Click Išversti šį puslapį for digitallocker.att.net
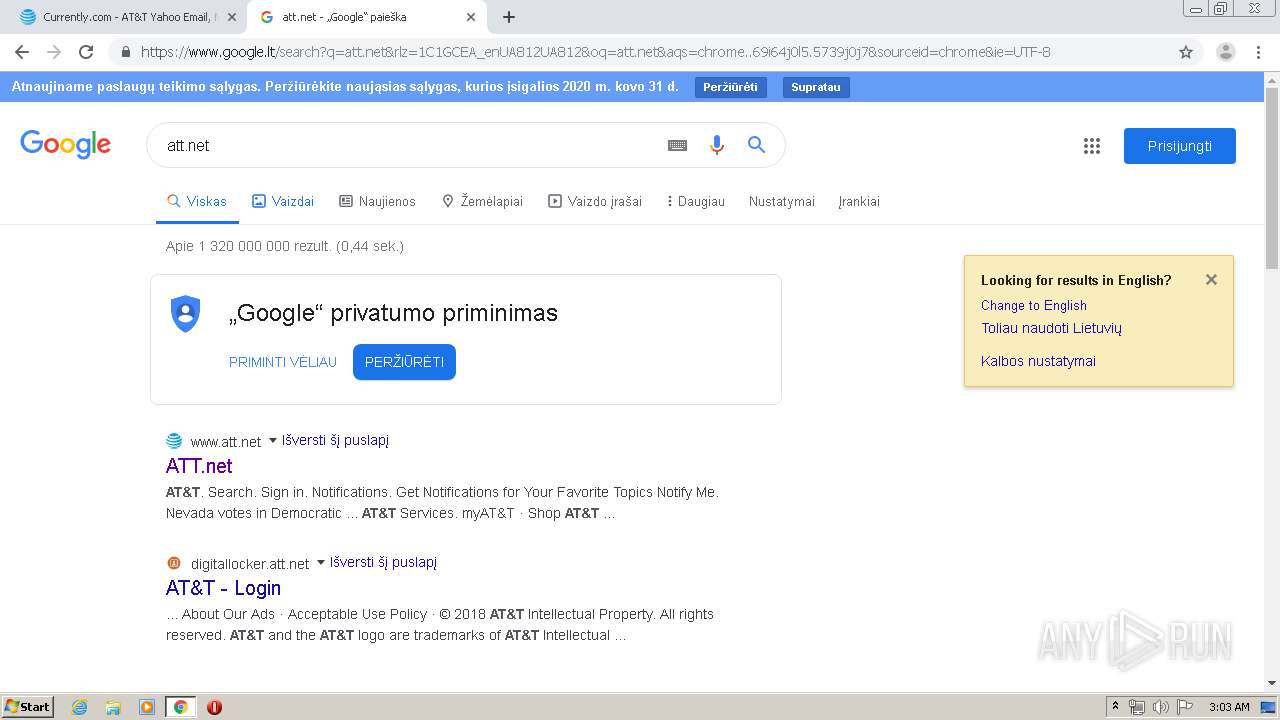Viewport: 1280px width, 720px height. coord(383,562)
